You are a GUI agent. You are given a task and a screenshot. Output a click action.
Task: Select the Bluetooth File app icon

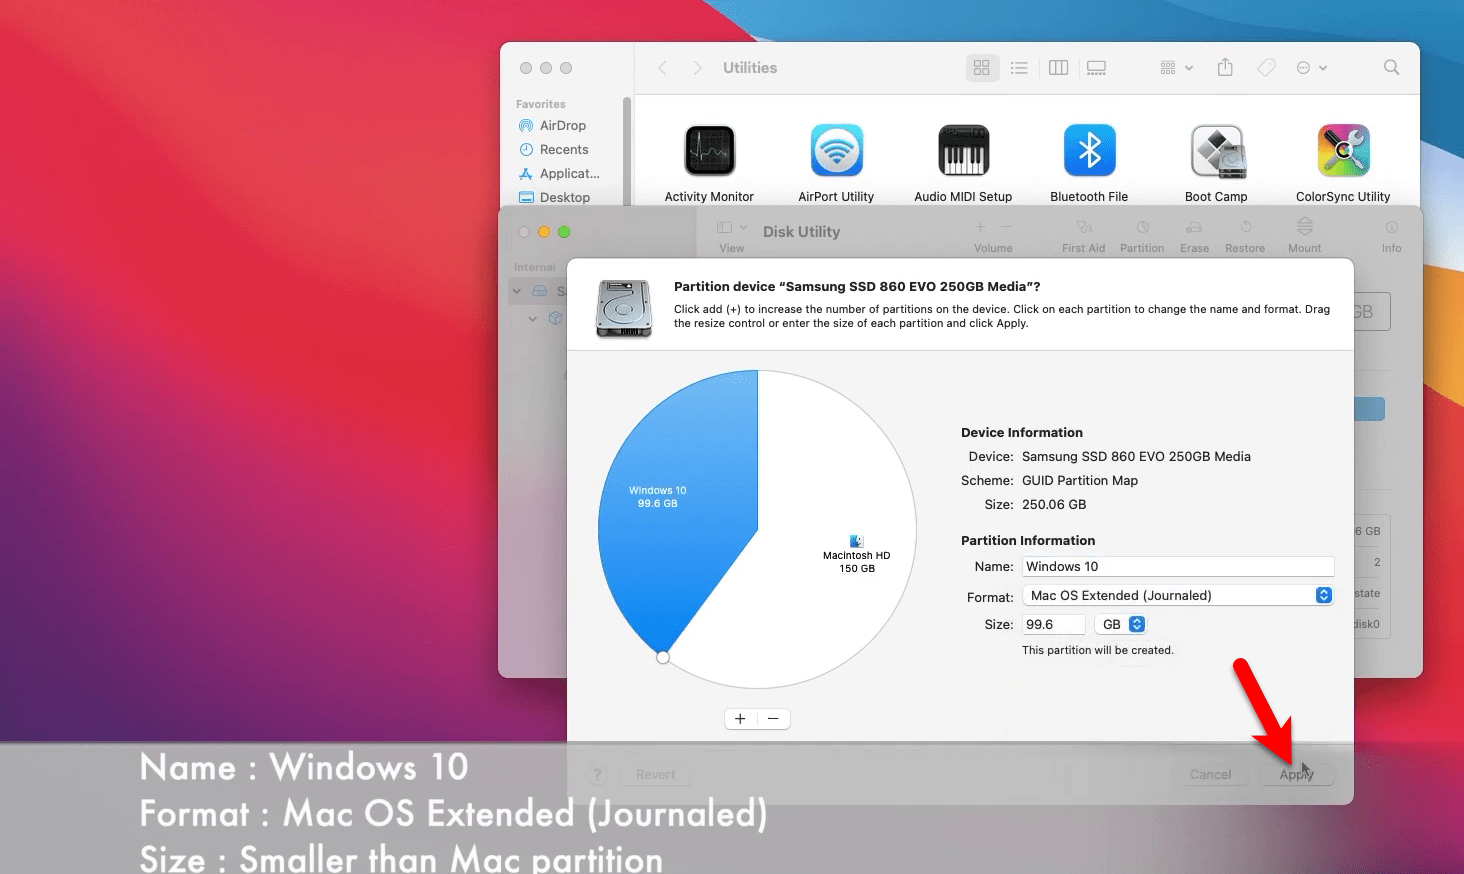tap(1090, 151)
